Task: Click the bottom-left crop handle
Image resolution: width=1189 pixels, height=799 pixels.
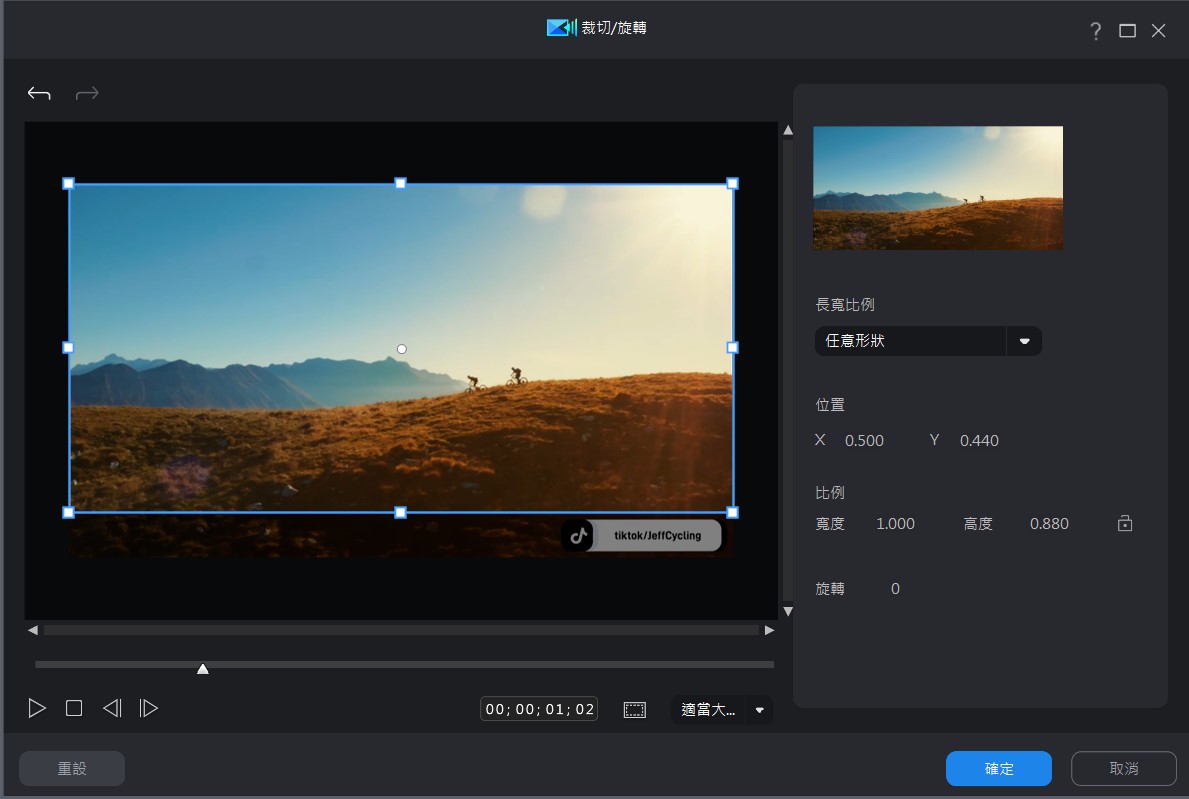Action: (x=68, y=512)
